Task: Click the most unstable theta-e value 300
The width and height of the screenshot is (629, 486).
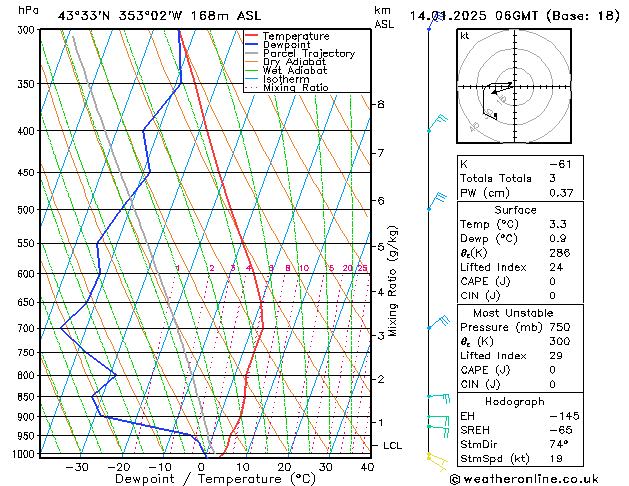Action: tap(560, 341)
